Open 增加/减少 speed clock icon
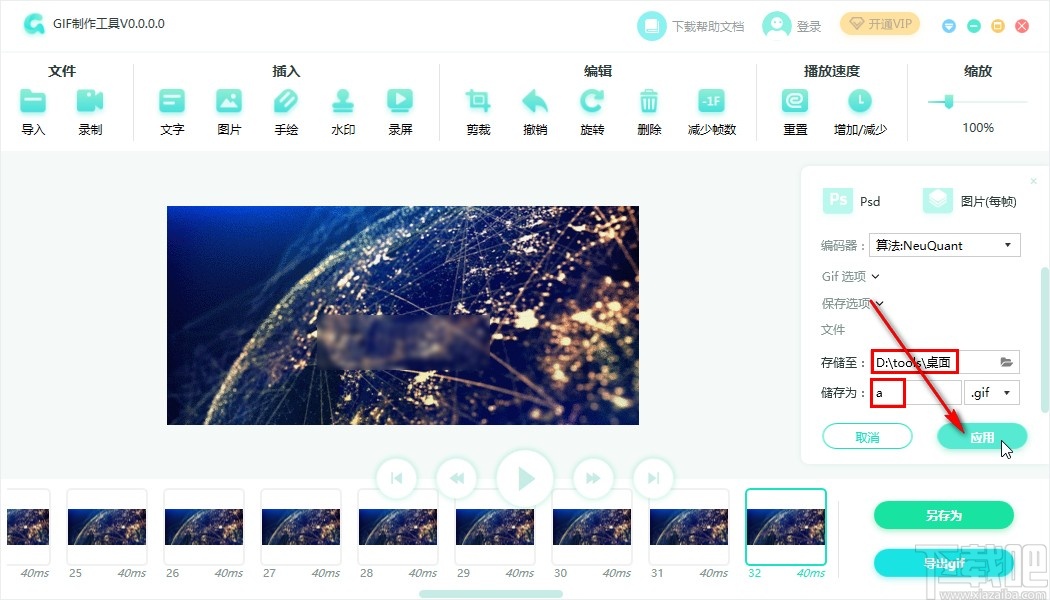The height and width of the screenshot is (600, 1050). (860, 101)
